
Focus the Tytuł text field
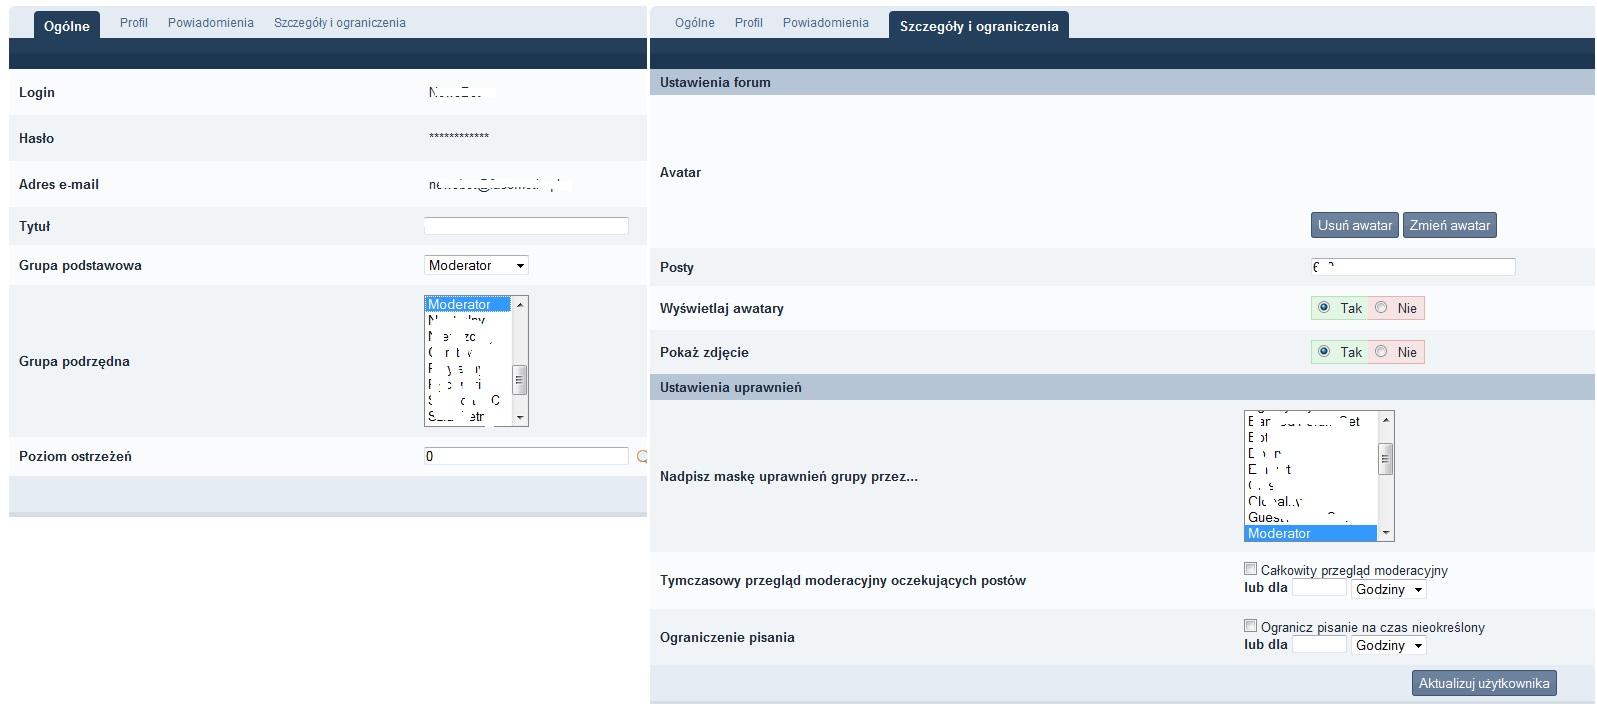[x=526, y=226]
